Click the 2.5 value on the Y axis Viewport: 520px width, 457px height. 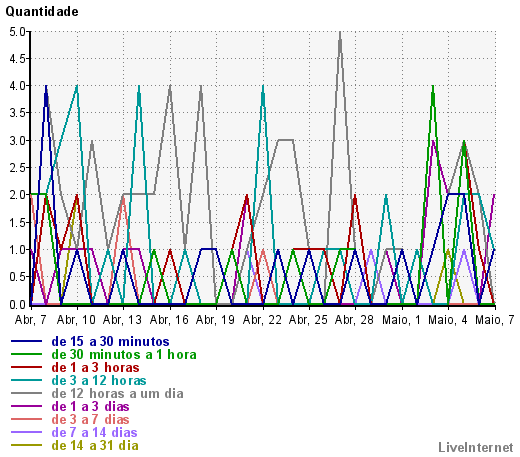(x=17, y=168)
